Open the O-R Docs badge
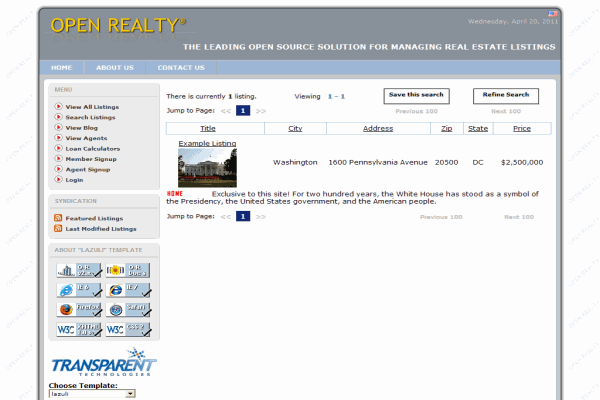 click(x=128, y=270)
